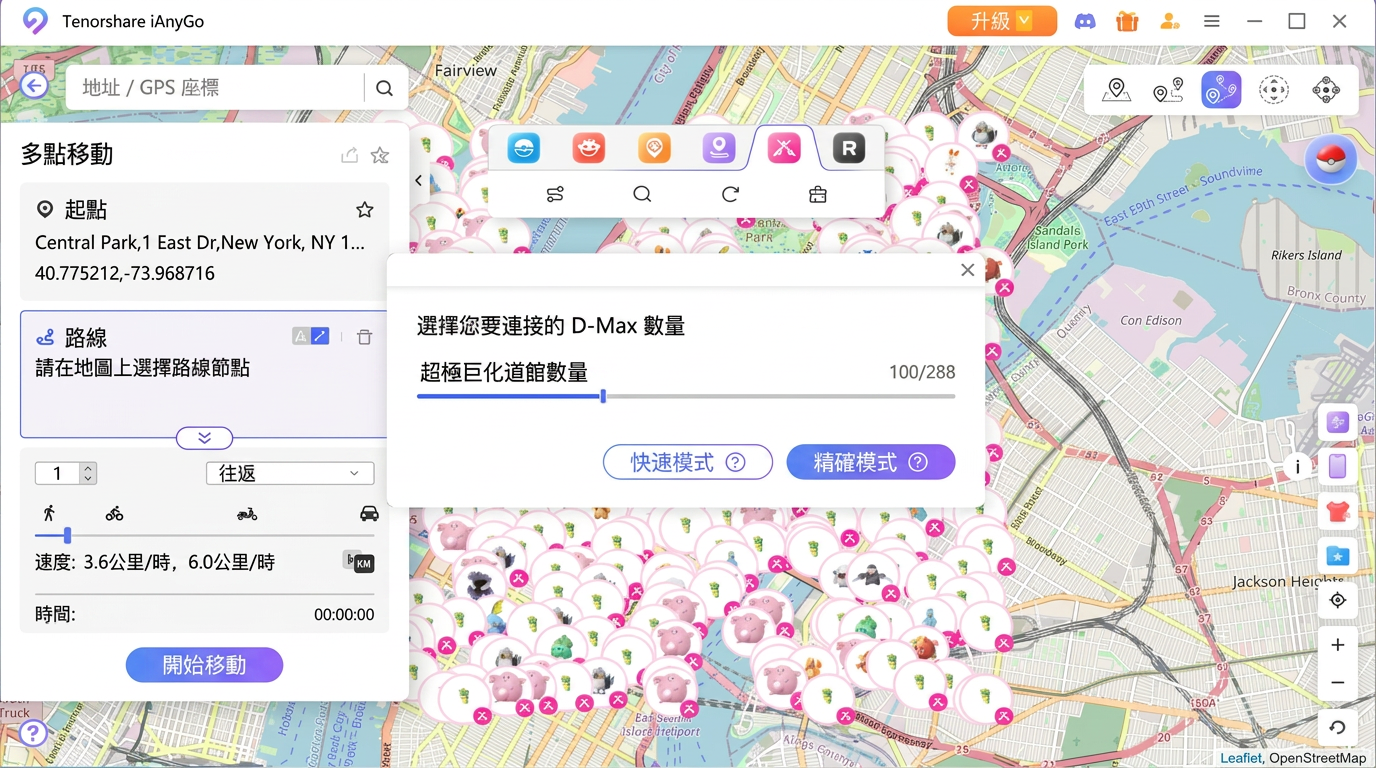This screenshot has height=768, width=1376.
Task: Select the bicycle speed icon
Action: pyautogui.click(x=115, y=513)
